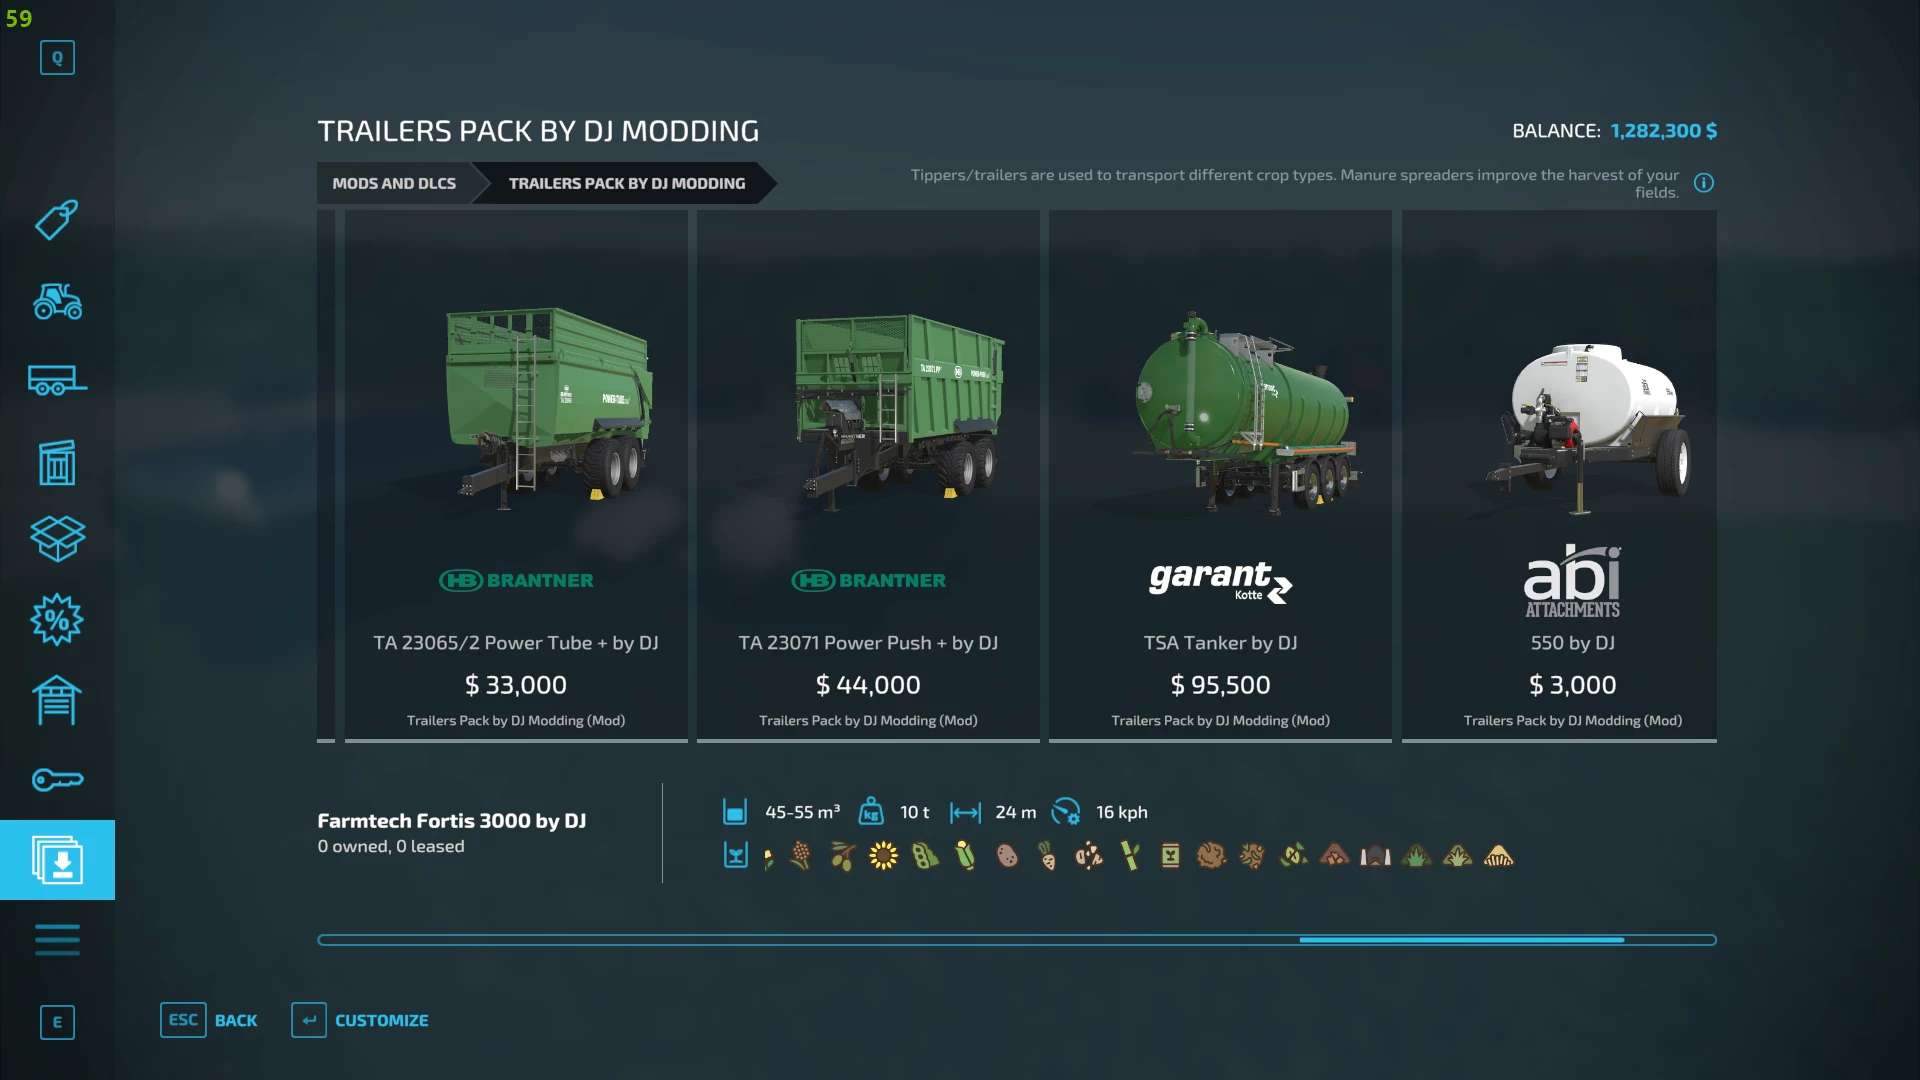The height and width of the screenshot is (1080, 1920).
Task: Select the mods and DLCs download icon
Action: (57, 860)
